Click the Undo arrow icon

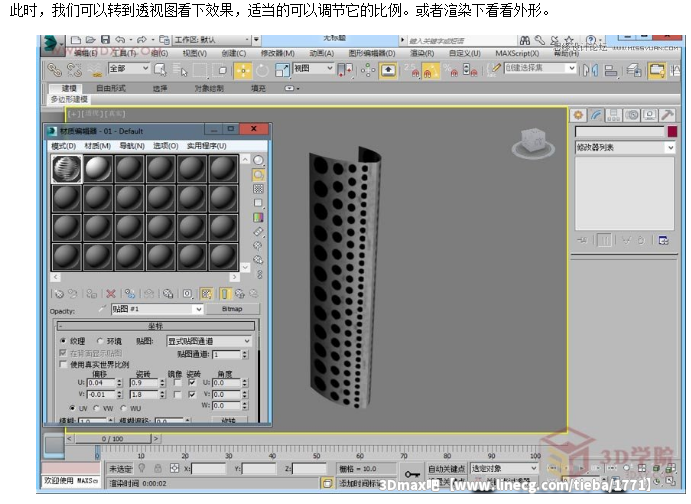coord(120,40)
